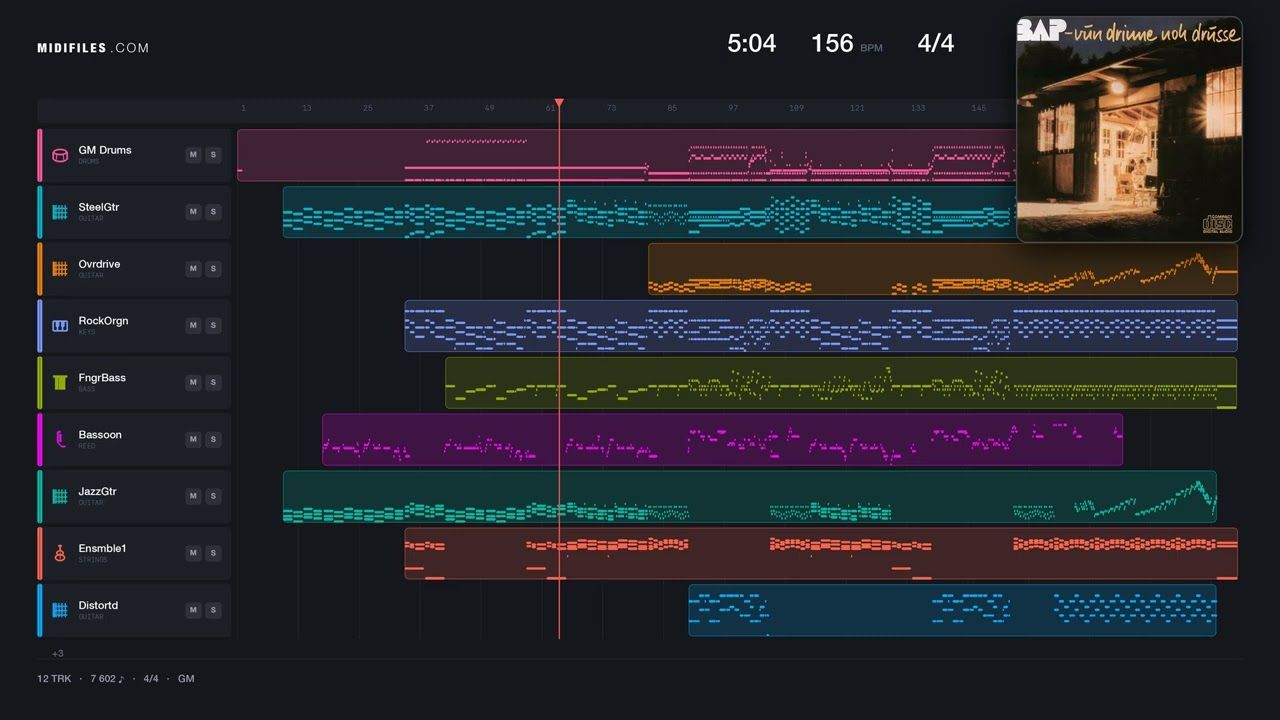Select the SteelGtr guitar fretboard icon
Image resolution: width=1280 pixels, height=720 pixels.
coord(60,212)
